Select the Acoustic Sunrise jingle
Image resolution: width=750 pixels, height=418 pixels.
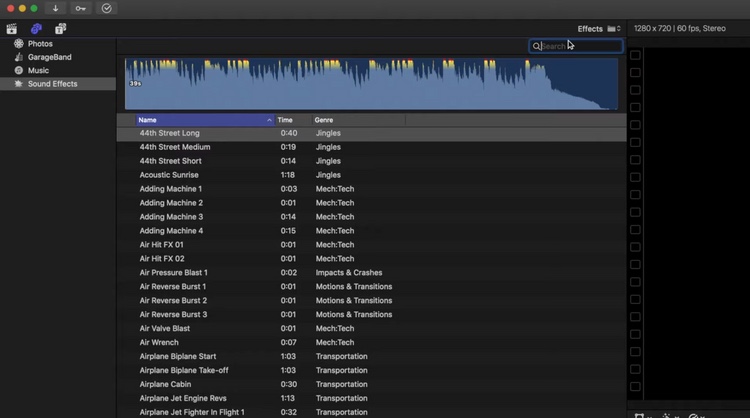coord(169,175)
